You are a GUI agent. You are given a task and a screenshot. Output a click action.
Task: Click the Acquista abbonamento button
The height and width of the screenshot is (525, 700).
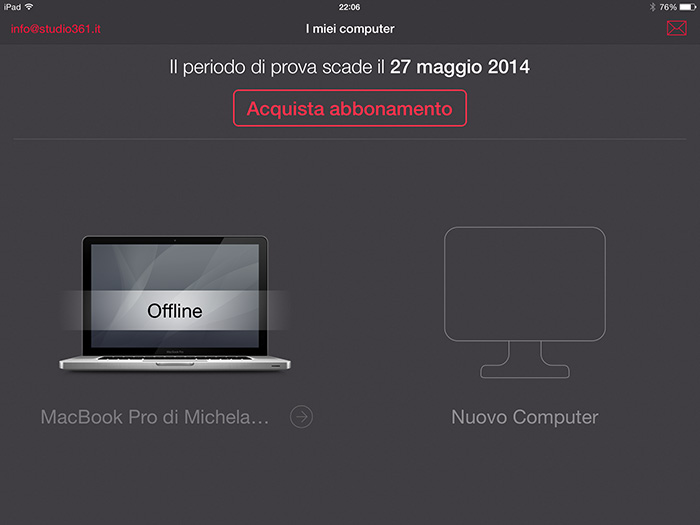tap(350, 108)
